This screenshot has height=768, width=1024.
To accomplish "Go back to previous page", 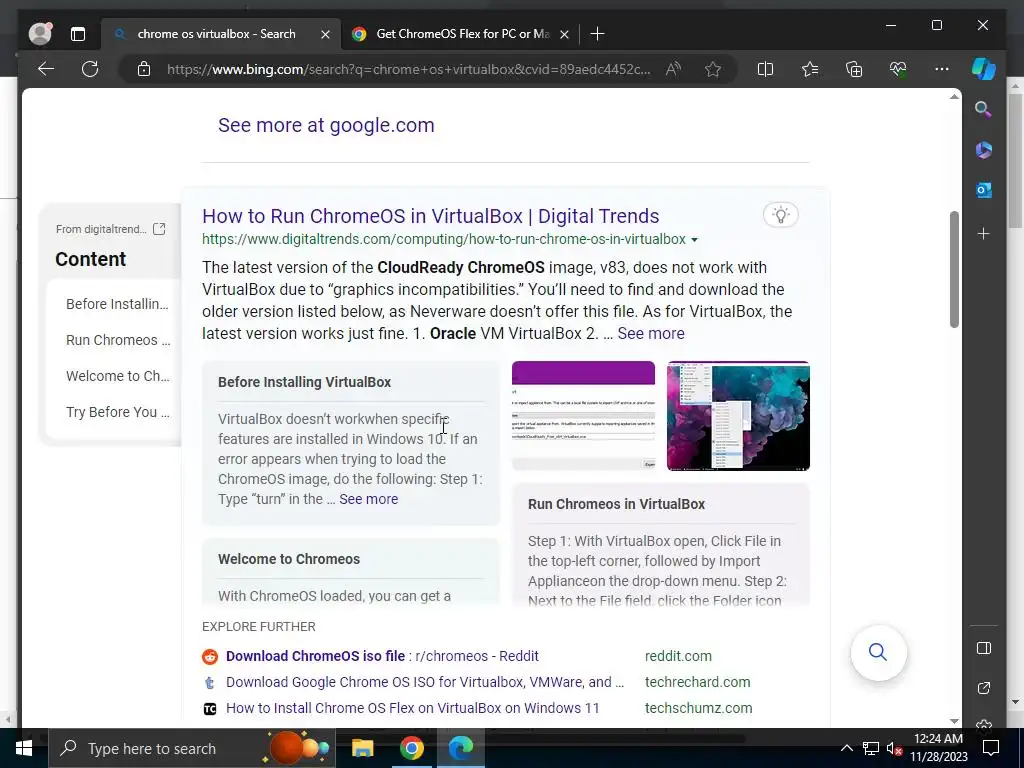I will point(46,69).
